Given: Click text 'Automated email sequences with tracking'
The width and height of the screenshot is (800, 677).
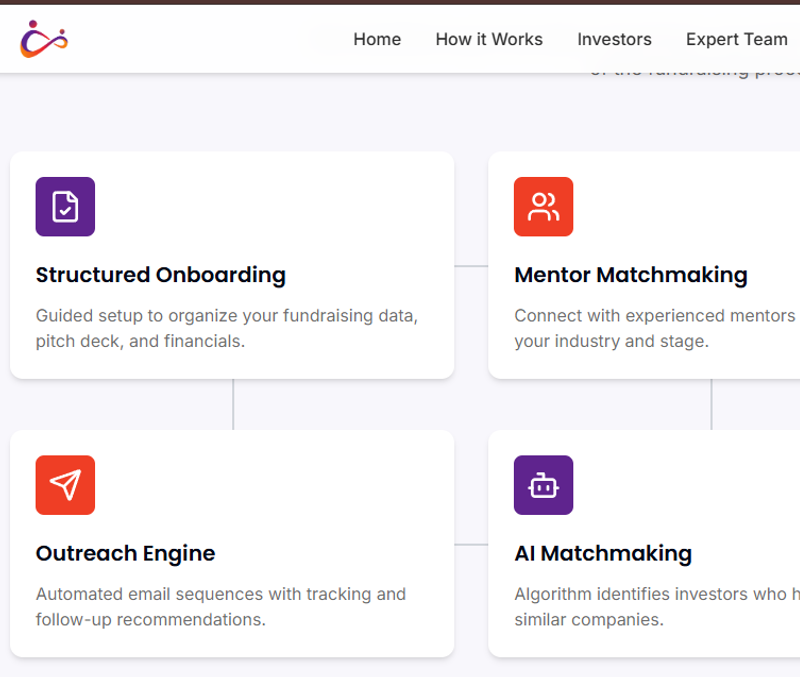Looking at the screenshot, I should (204, 594).
